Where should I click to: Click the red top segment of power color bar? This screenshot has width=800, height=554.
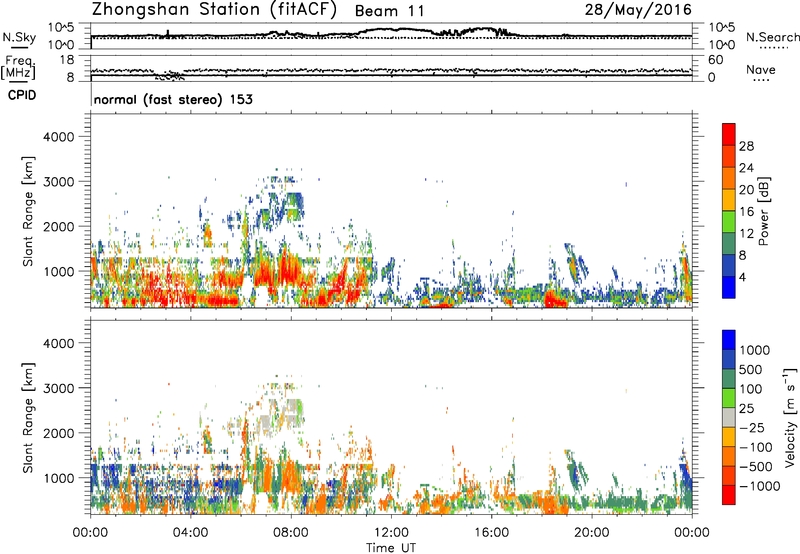[729, 134]
